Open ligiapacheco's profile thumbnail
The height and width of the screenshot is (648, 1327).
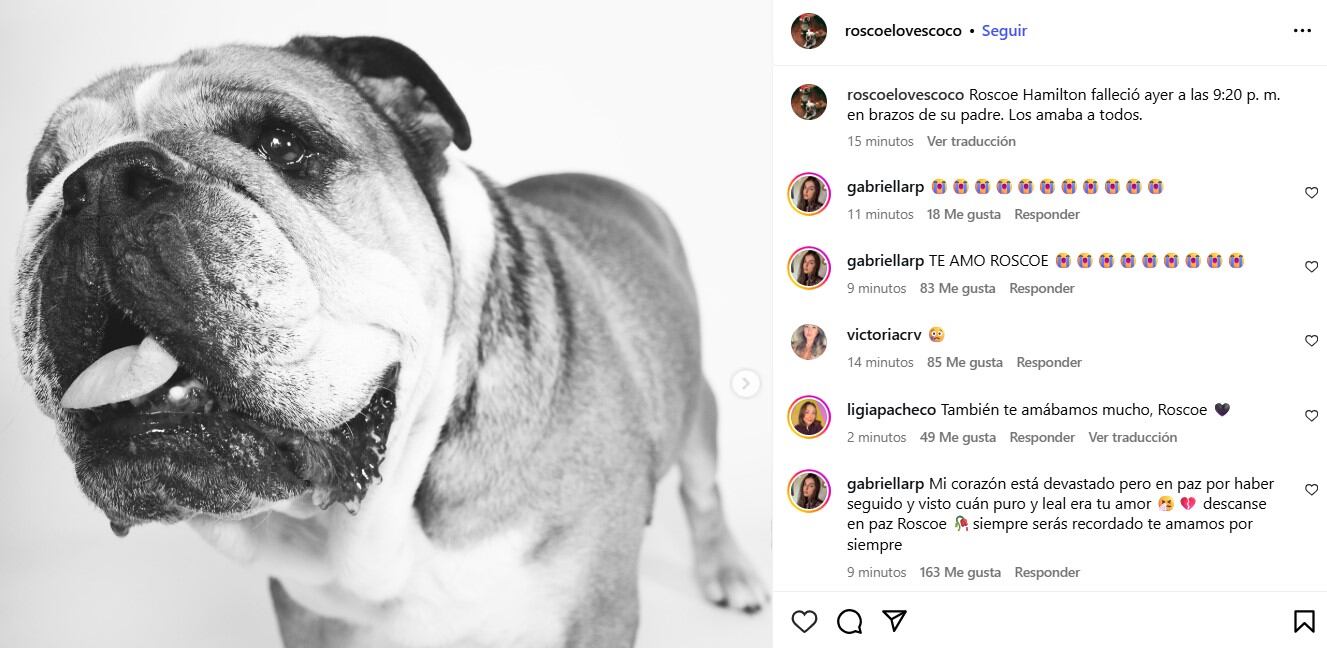click(x=808, y=416)
